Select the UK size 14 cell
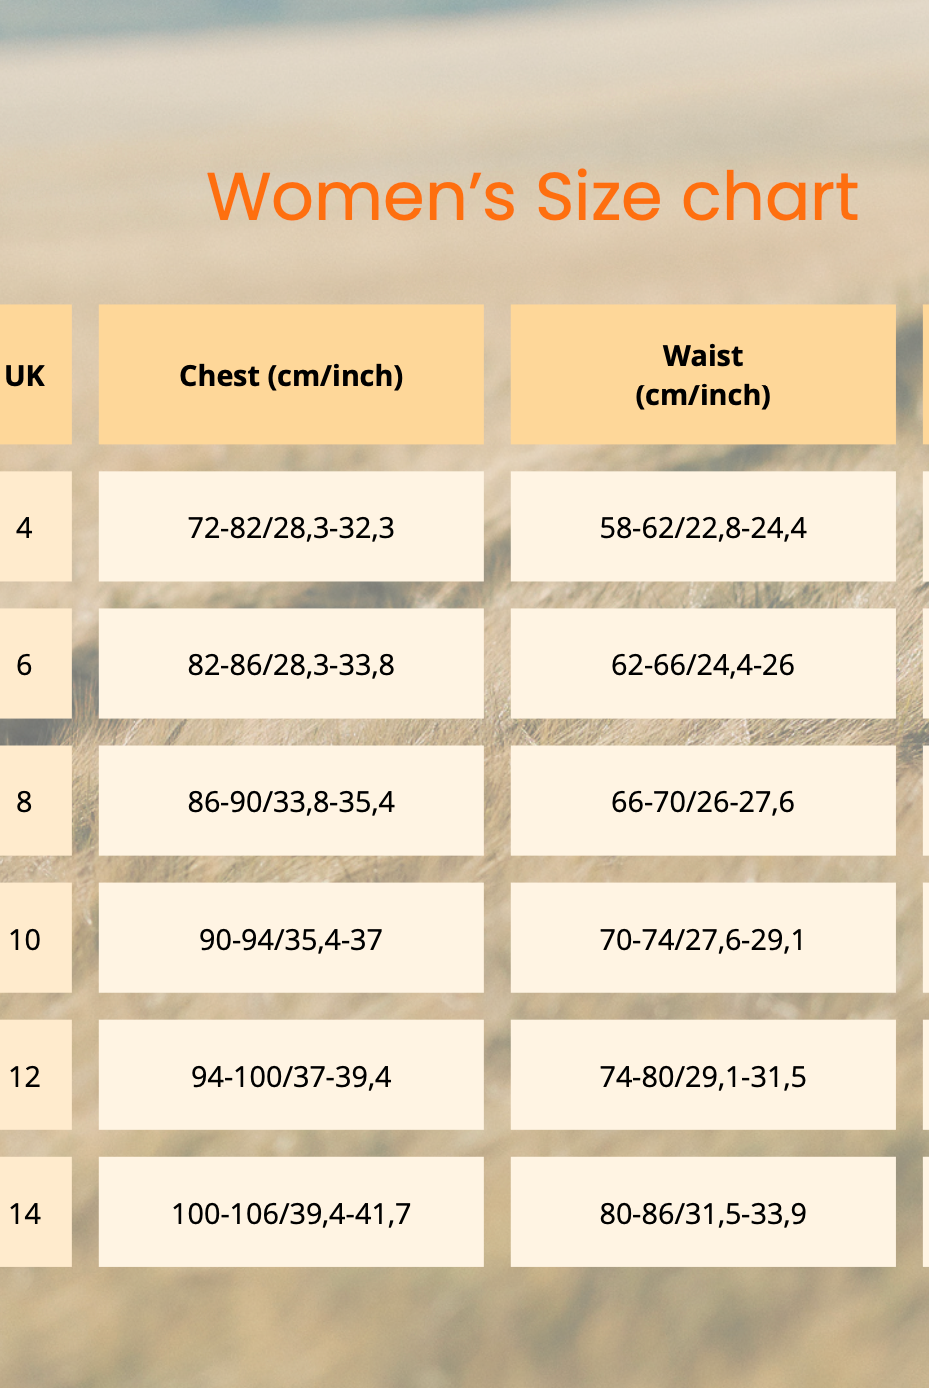 (x=26, y=1213)
